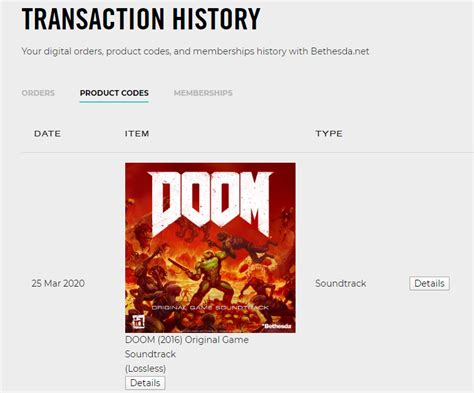Click the 25 Mar 2020 date entry

click(58, 283)
